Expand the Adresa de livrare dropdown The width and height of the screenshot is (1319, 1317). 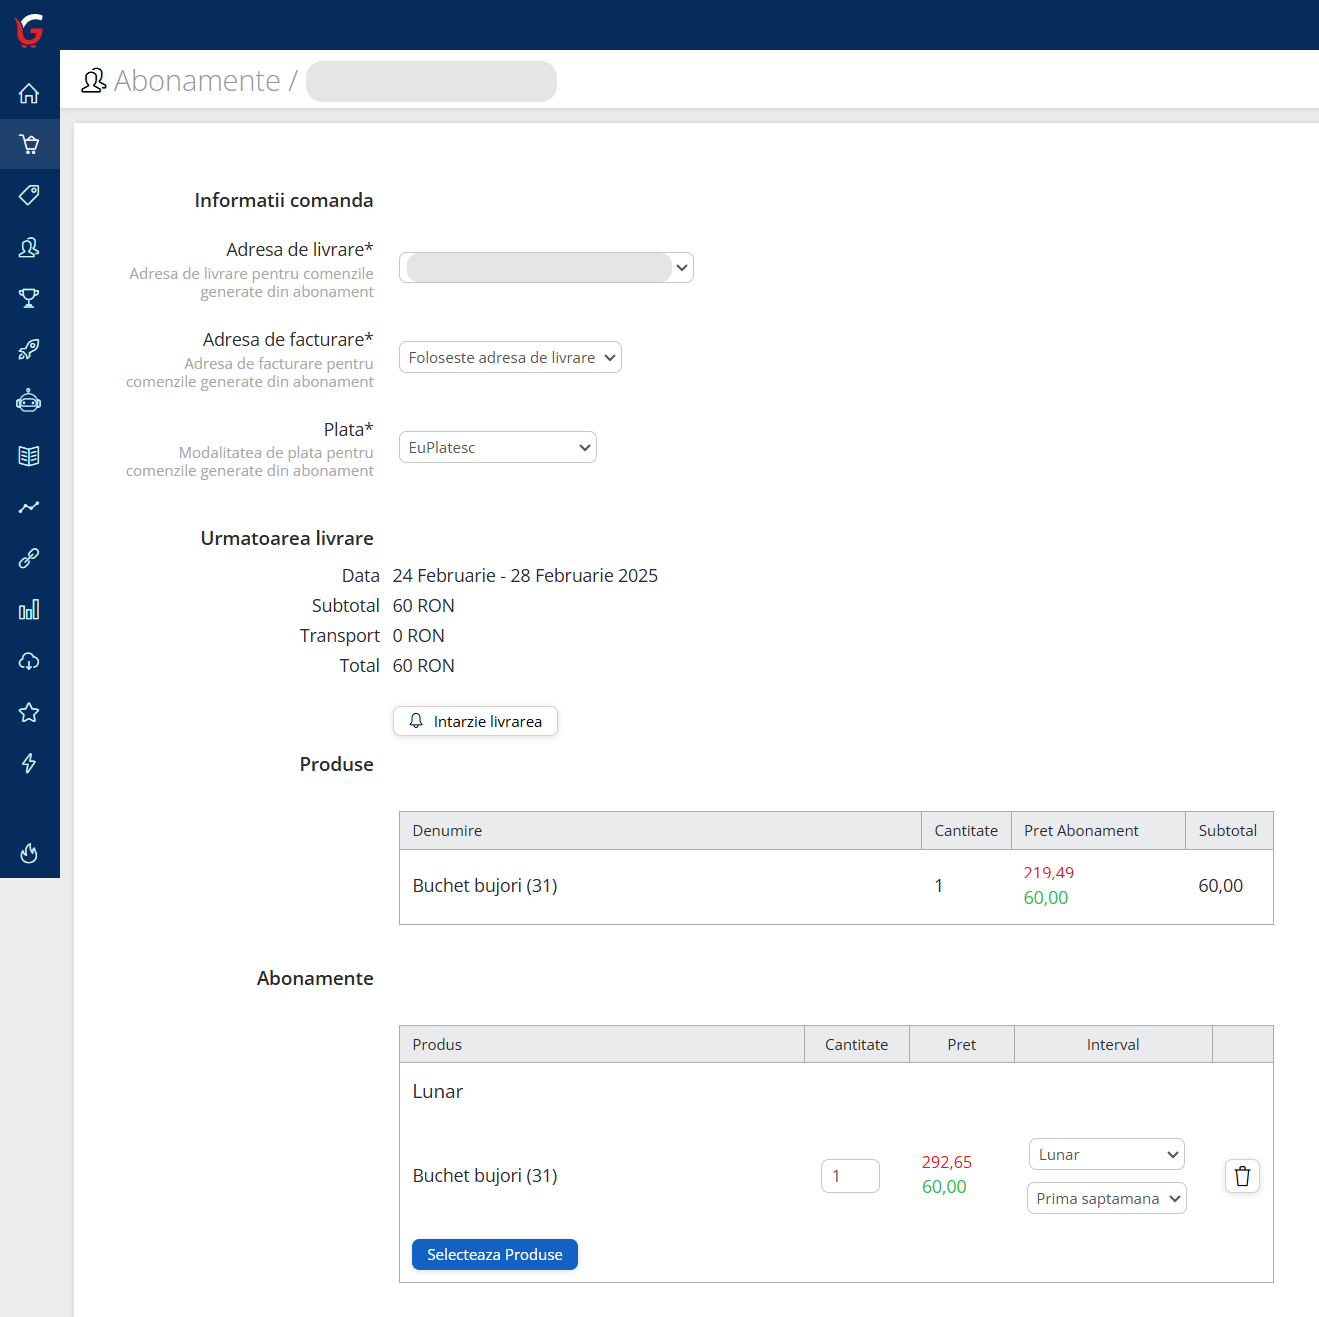click(546, 267)
